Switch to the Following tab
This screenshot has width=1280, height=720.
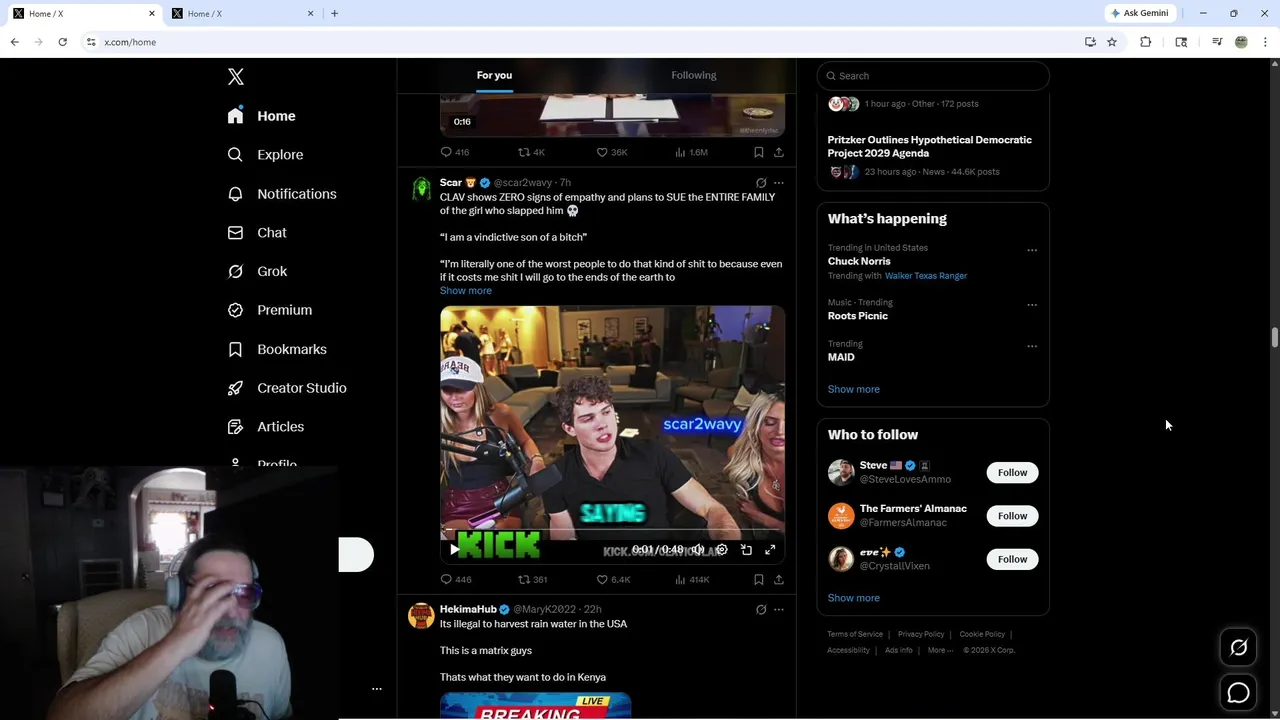pos(694,75)
